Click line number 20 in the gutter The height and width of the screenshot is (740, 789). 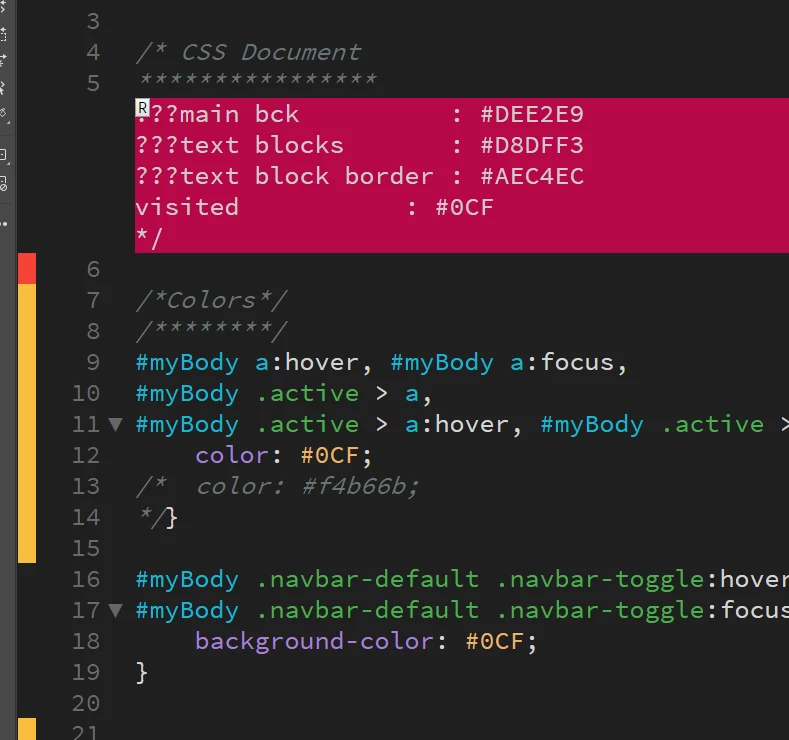click(86, 704)
